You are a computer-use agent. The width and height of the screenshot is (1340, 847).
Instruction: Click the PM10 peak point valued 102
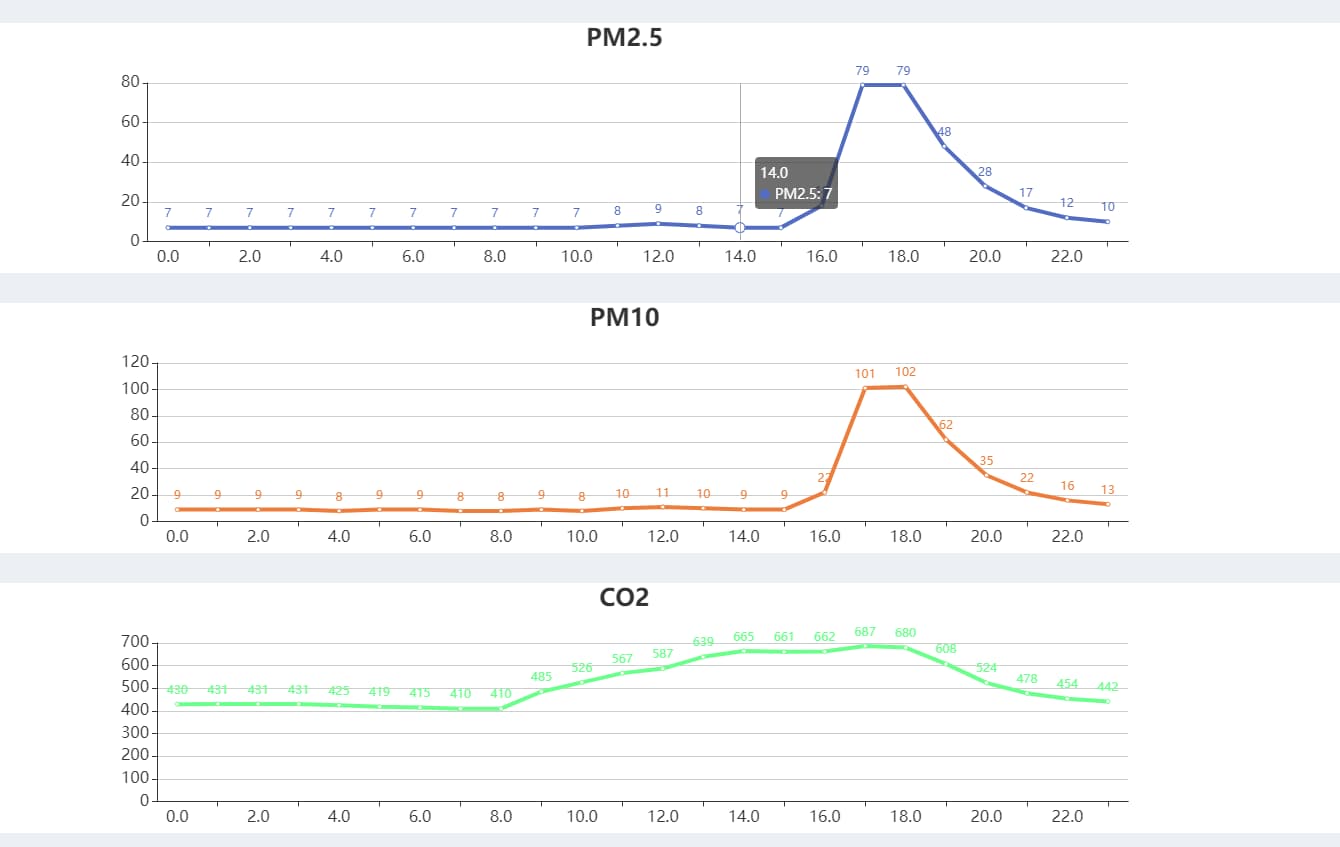point(906,387)
